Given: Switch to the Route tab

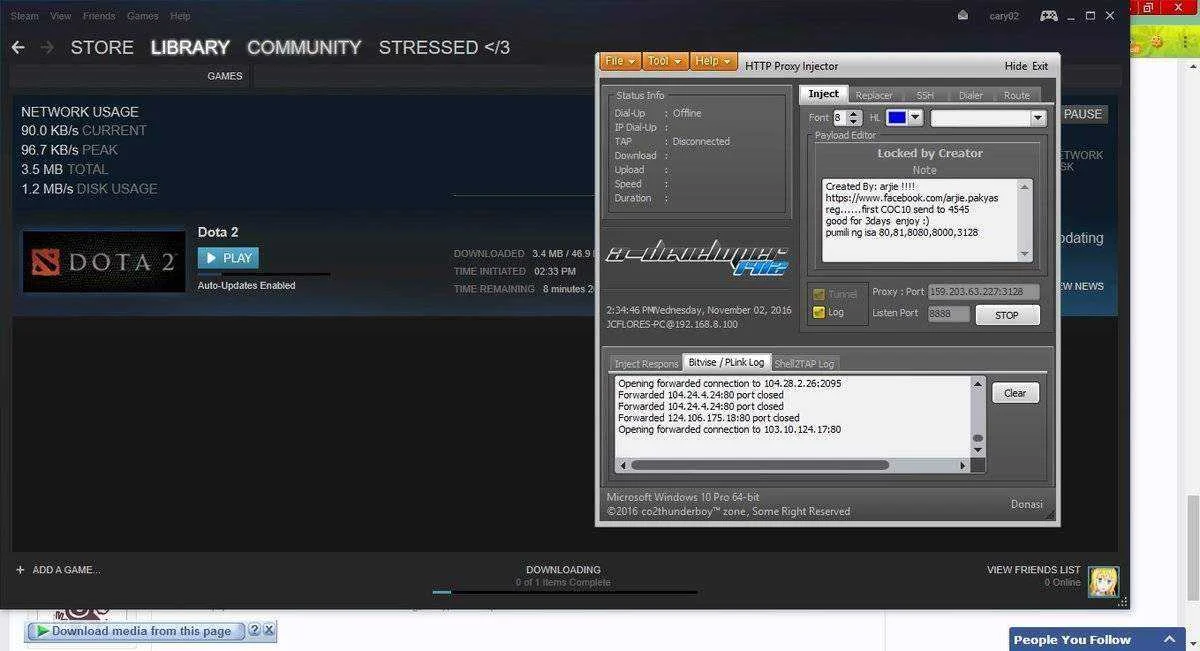Looking at the screenshot, I should [1016, 95].
